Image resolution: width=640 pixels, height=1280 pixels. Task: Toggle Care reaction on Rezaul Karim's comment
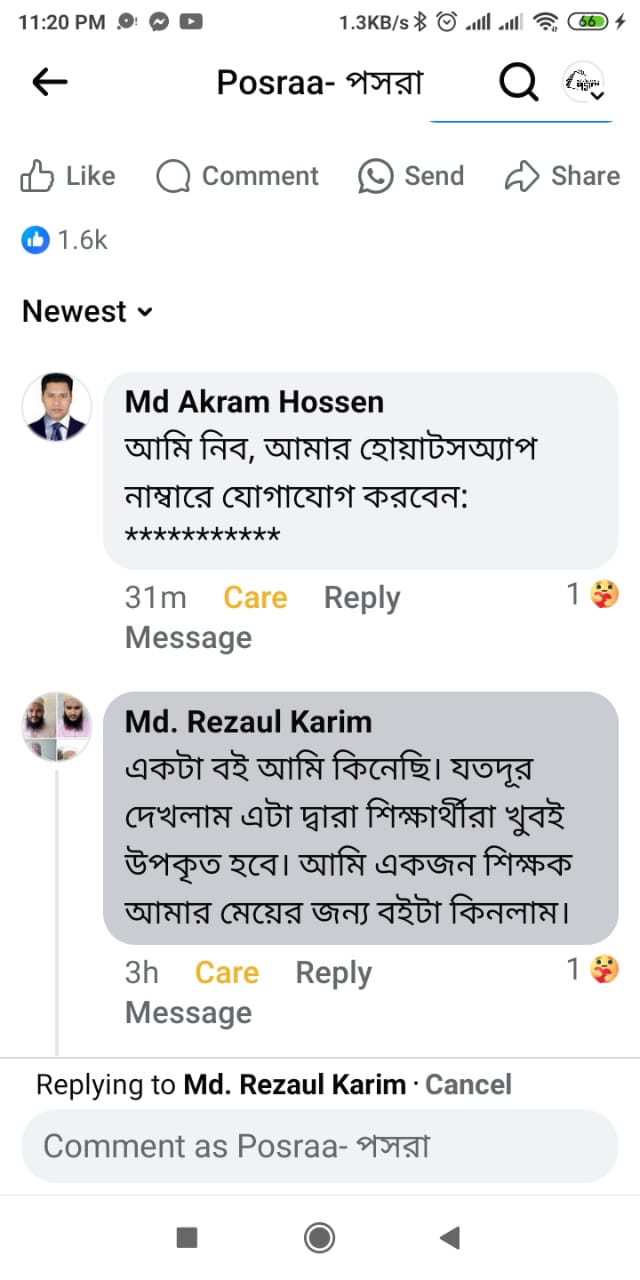(x=227, y=973)
